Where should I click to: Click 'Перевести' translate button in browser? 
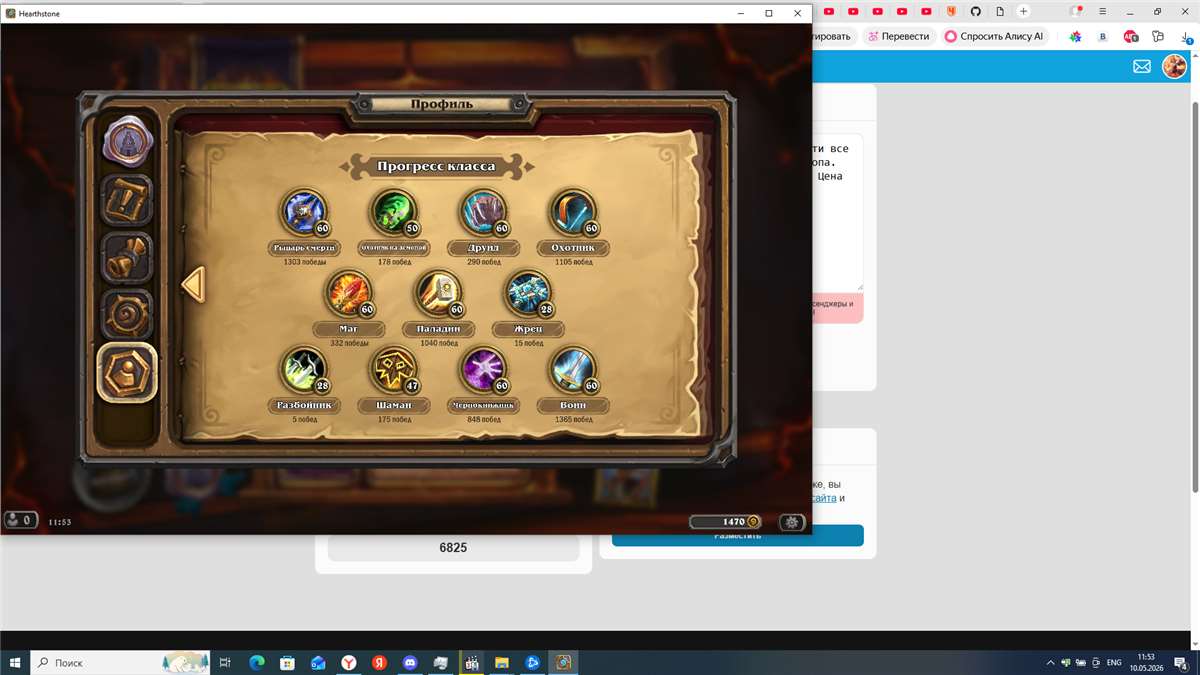click(898, 36)
